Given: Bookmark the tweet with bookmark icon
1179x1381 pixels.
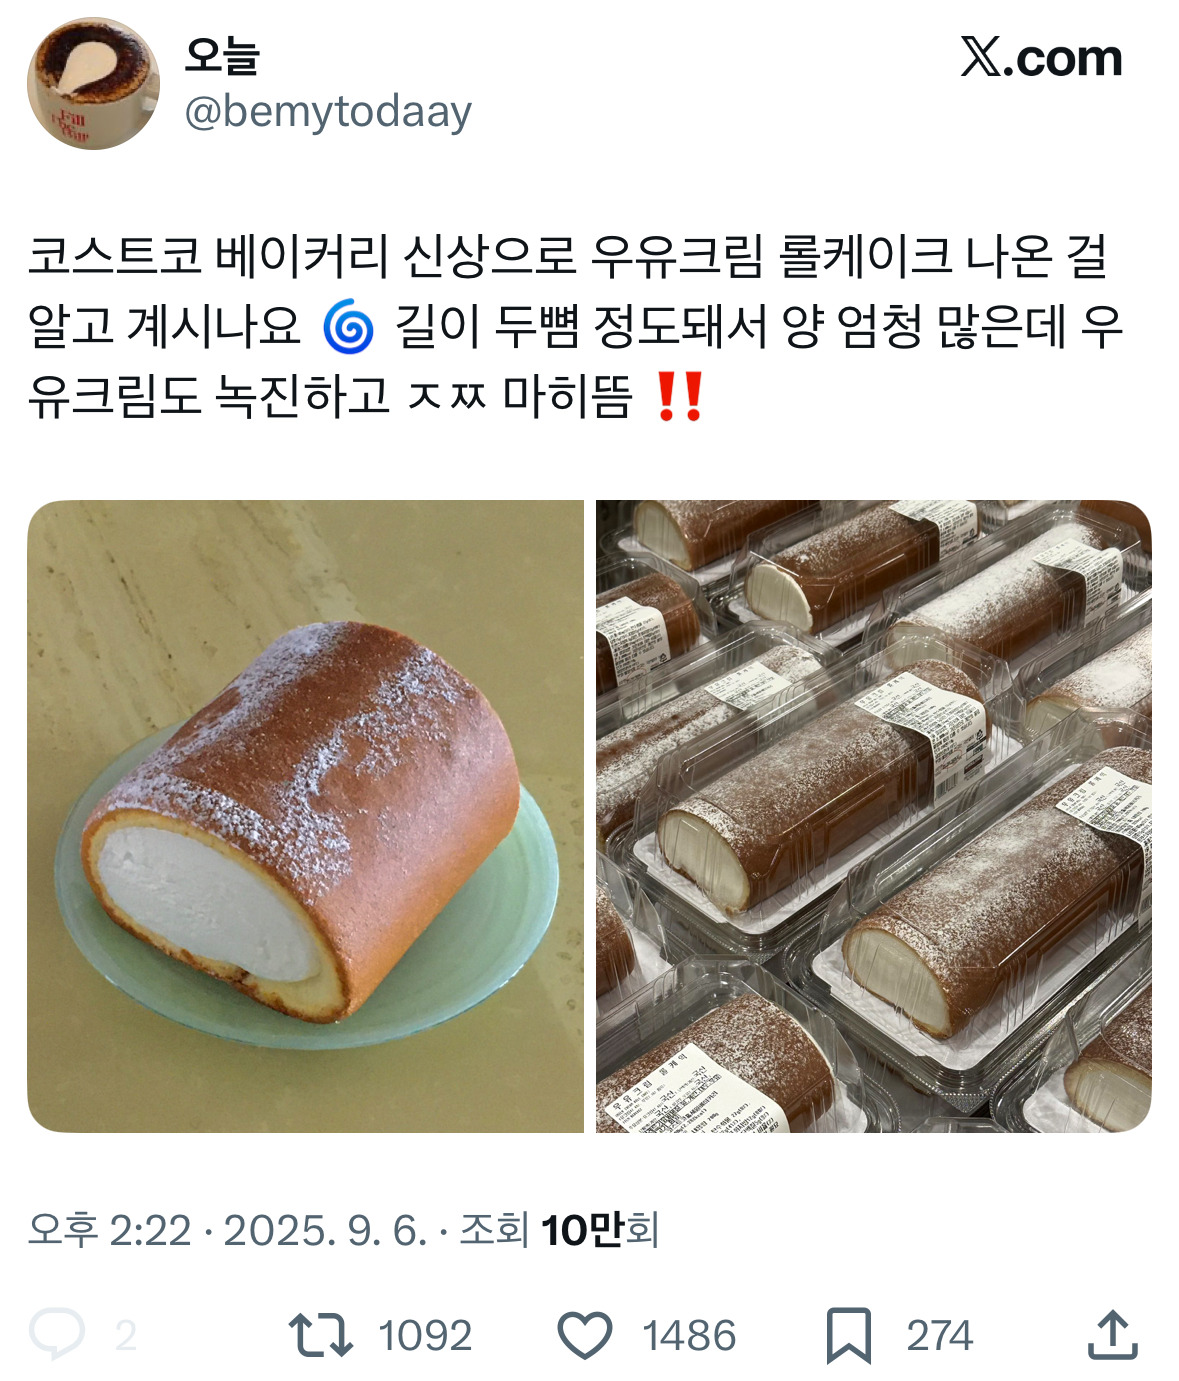Looking at the screenshot, I should point(849,1336).
